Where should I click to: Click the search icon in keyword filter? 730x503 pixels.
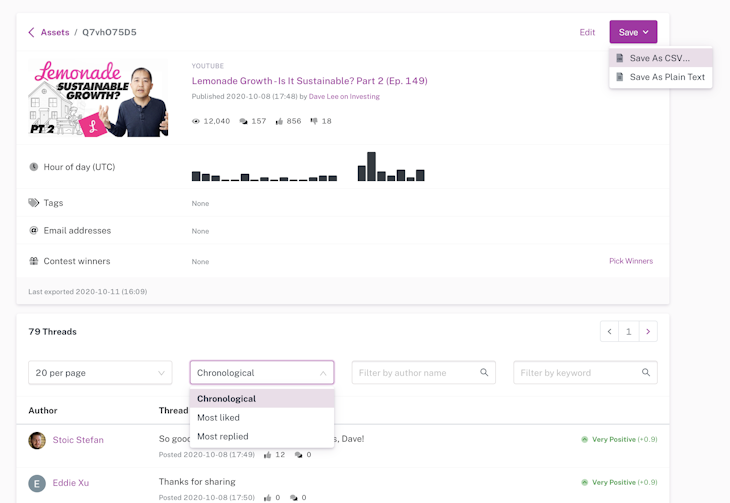645,373
